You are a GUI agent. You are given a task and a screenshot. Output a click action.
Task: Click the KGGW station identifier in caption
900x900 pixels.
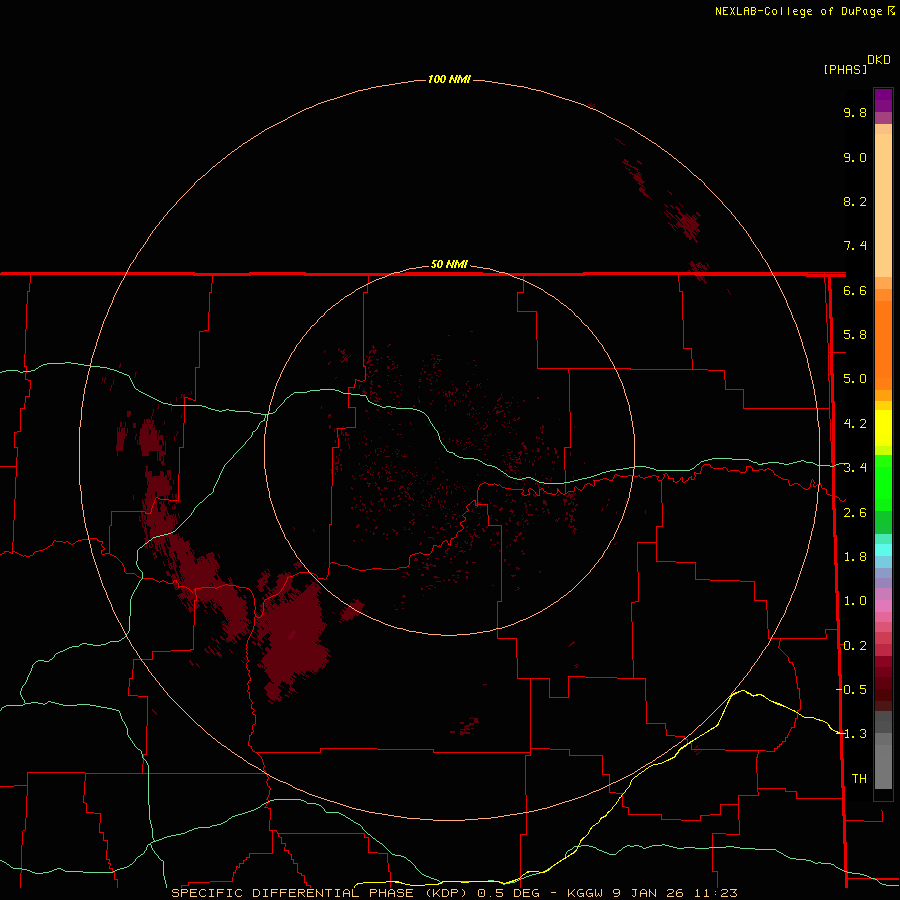tap(585, 893)
